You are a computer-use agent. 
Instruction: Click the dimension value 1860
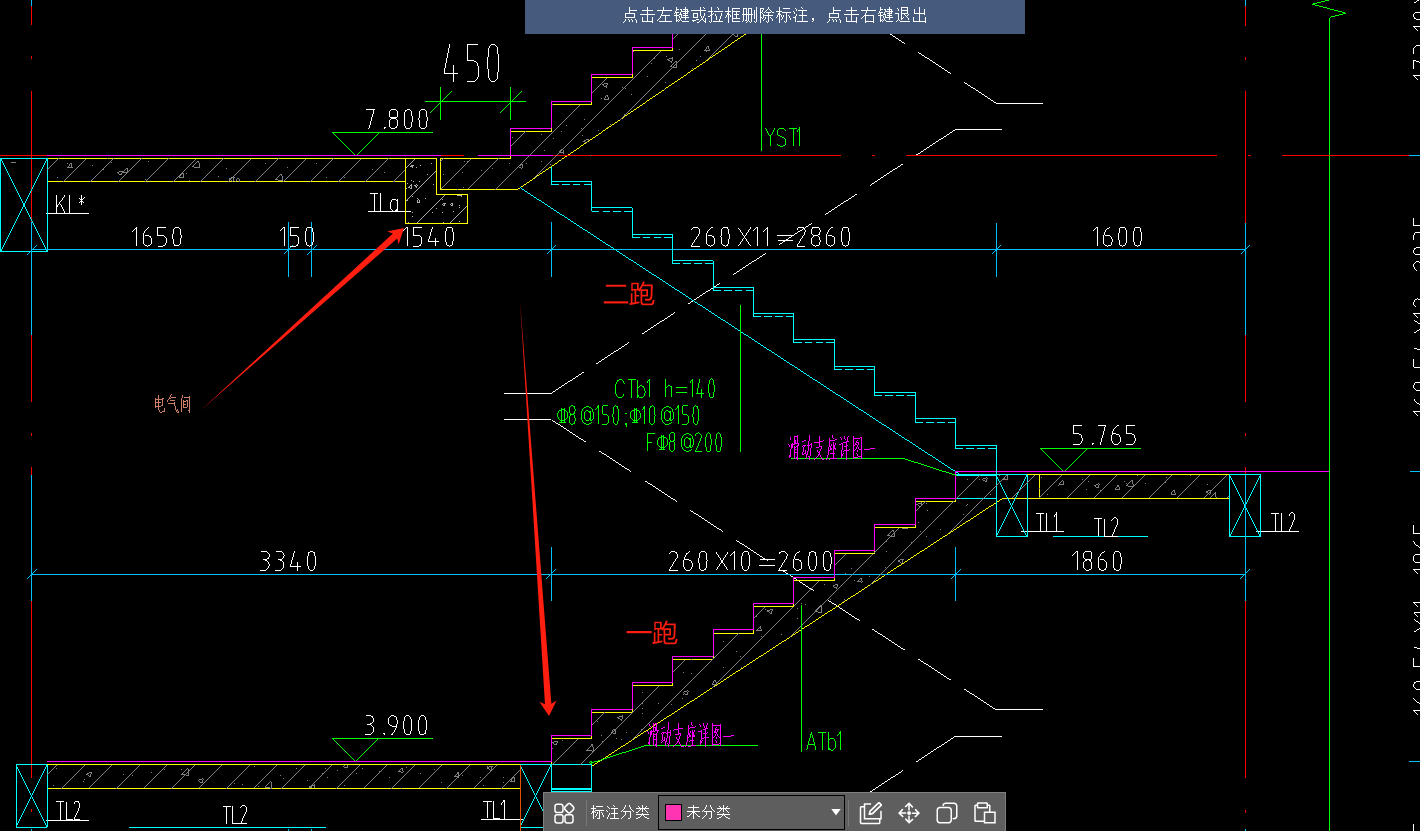[1097, 561]
